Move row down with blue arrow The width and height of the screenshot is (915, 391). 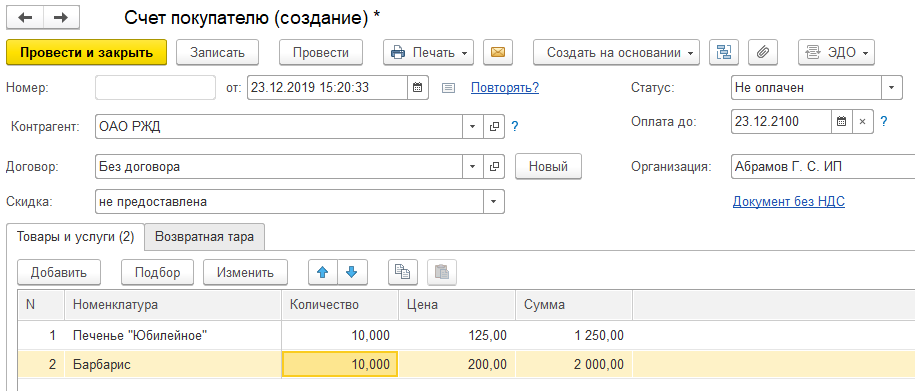[x=352, y=273]
